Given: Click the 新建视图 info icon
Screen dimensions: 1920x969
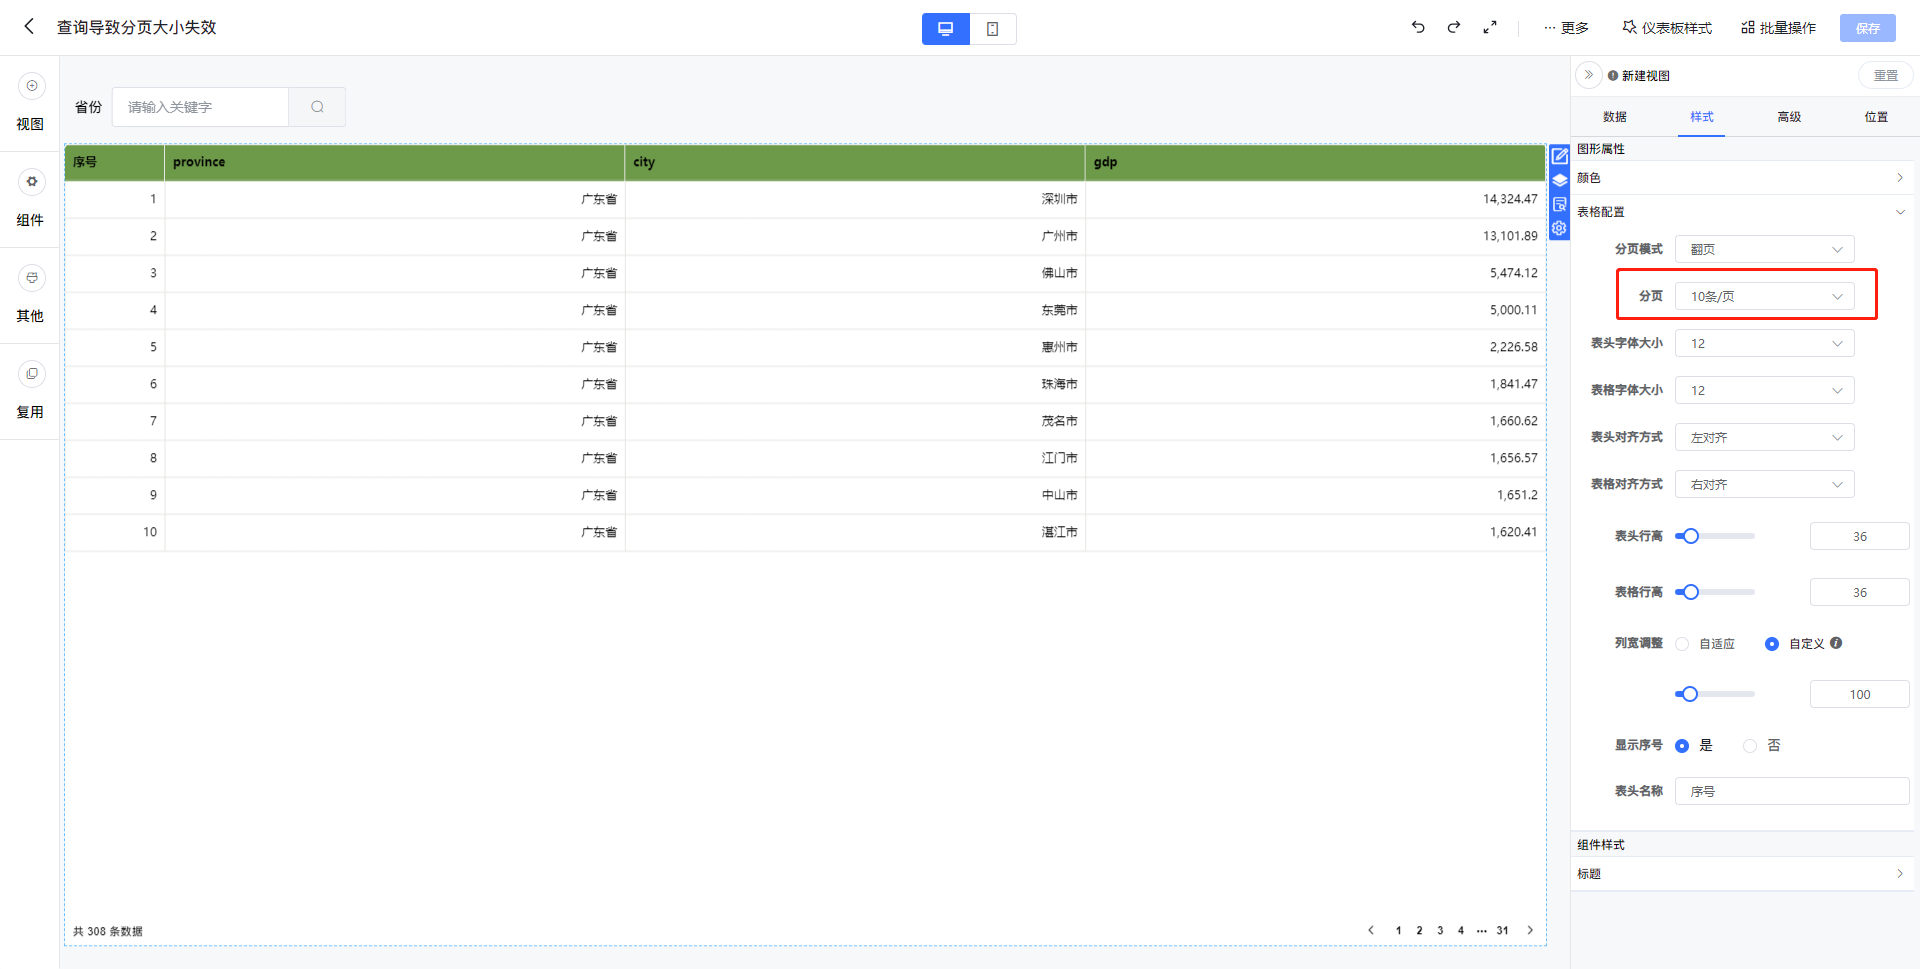Looking at the screenshot, I should click(1613, 76).
